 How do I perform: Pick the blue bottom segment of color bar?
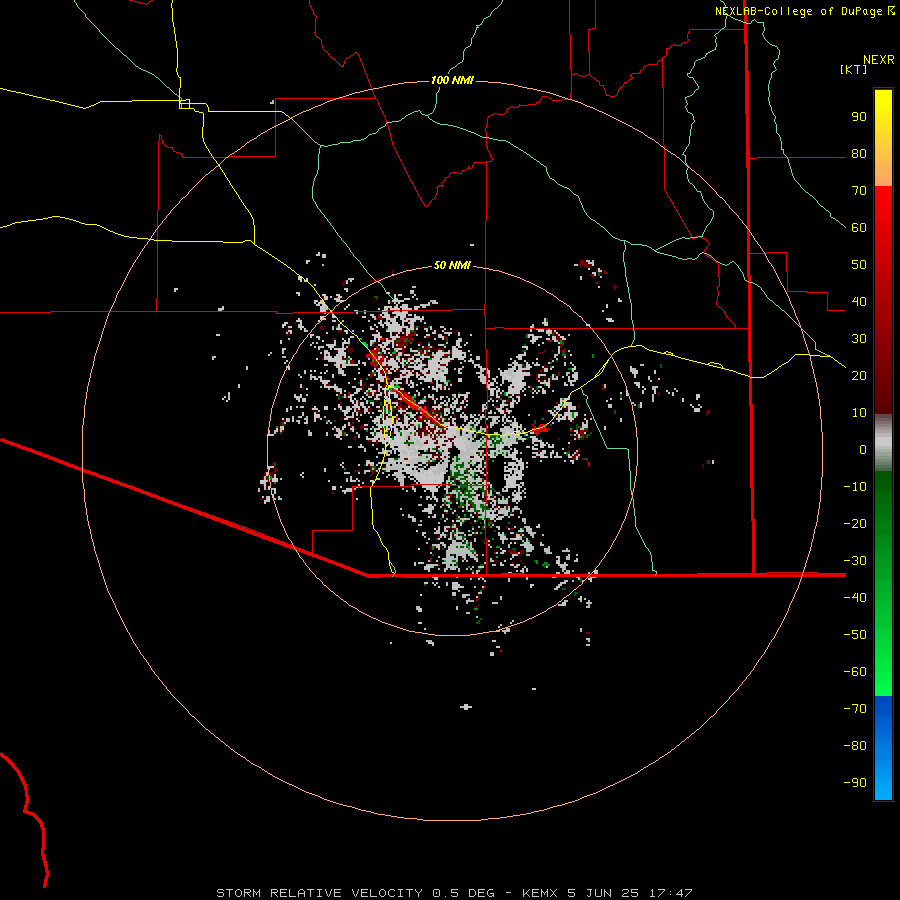pyautogui.click(x=883, y=748)
